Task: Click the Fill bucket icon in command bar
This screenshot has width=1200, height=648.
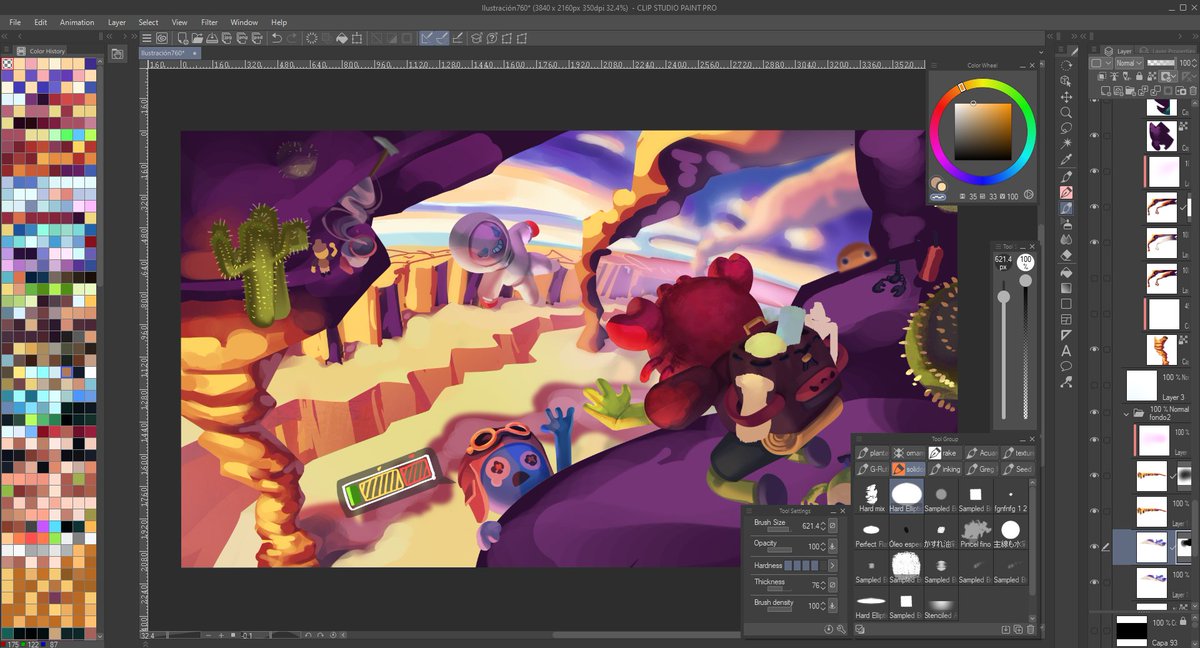Action: (x=342, y=38)
